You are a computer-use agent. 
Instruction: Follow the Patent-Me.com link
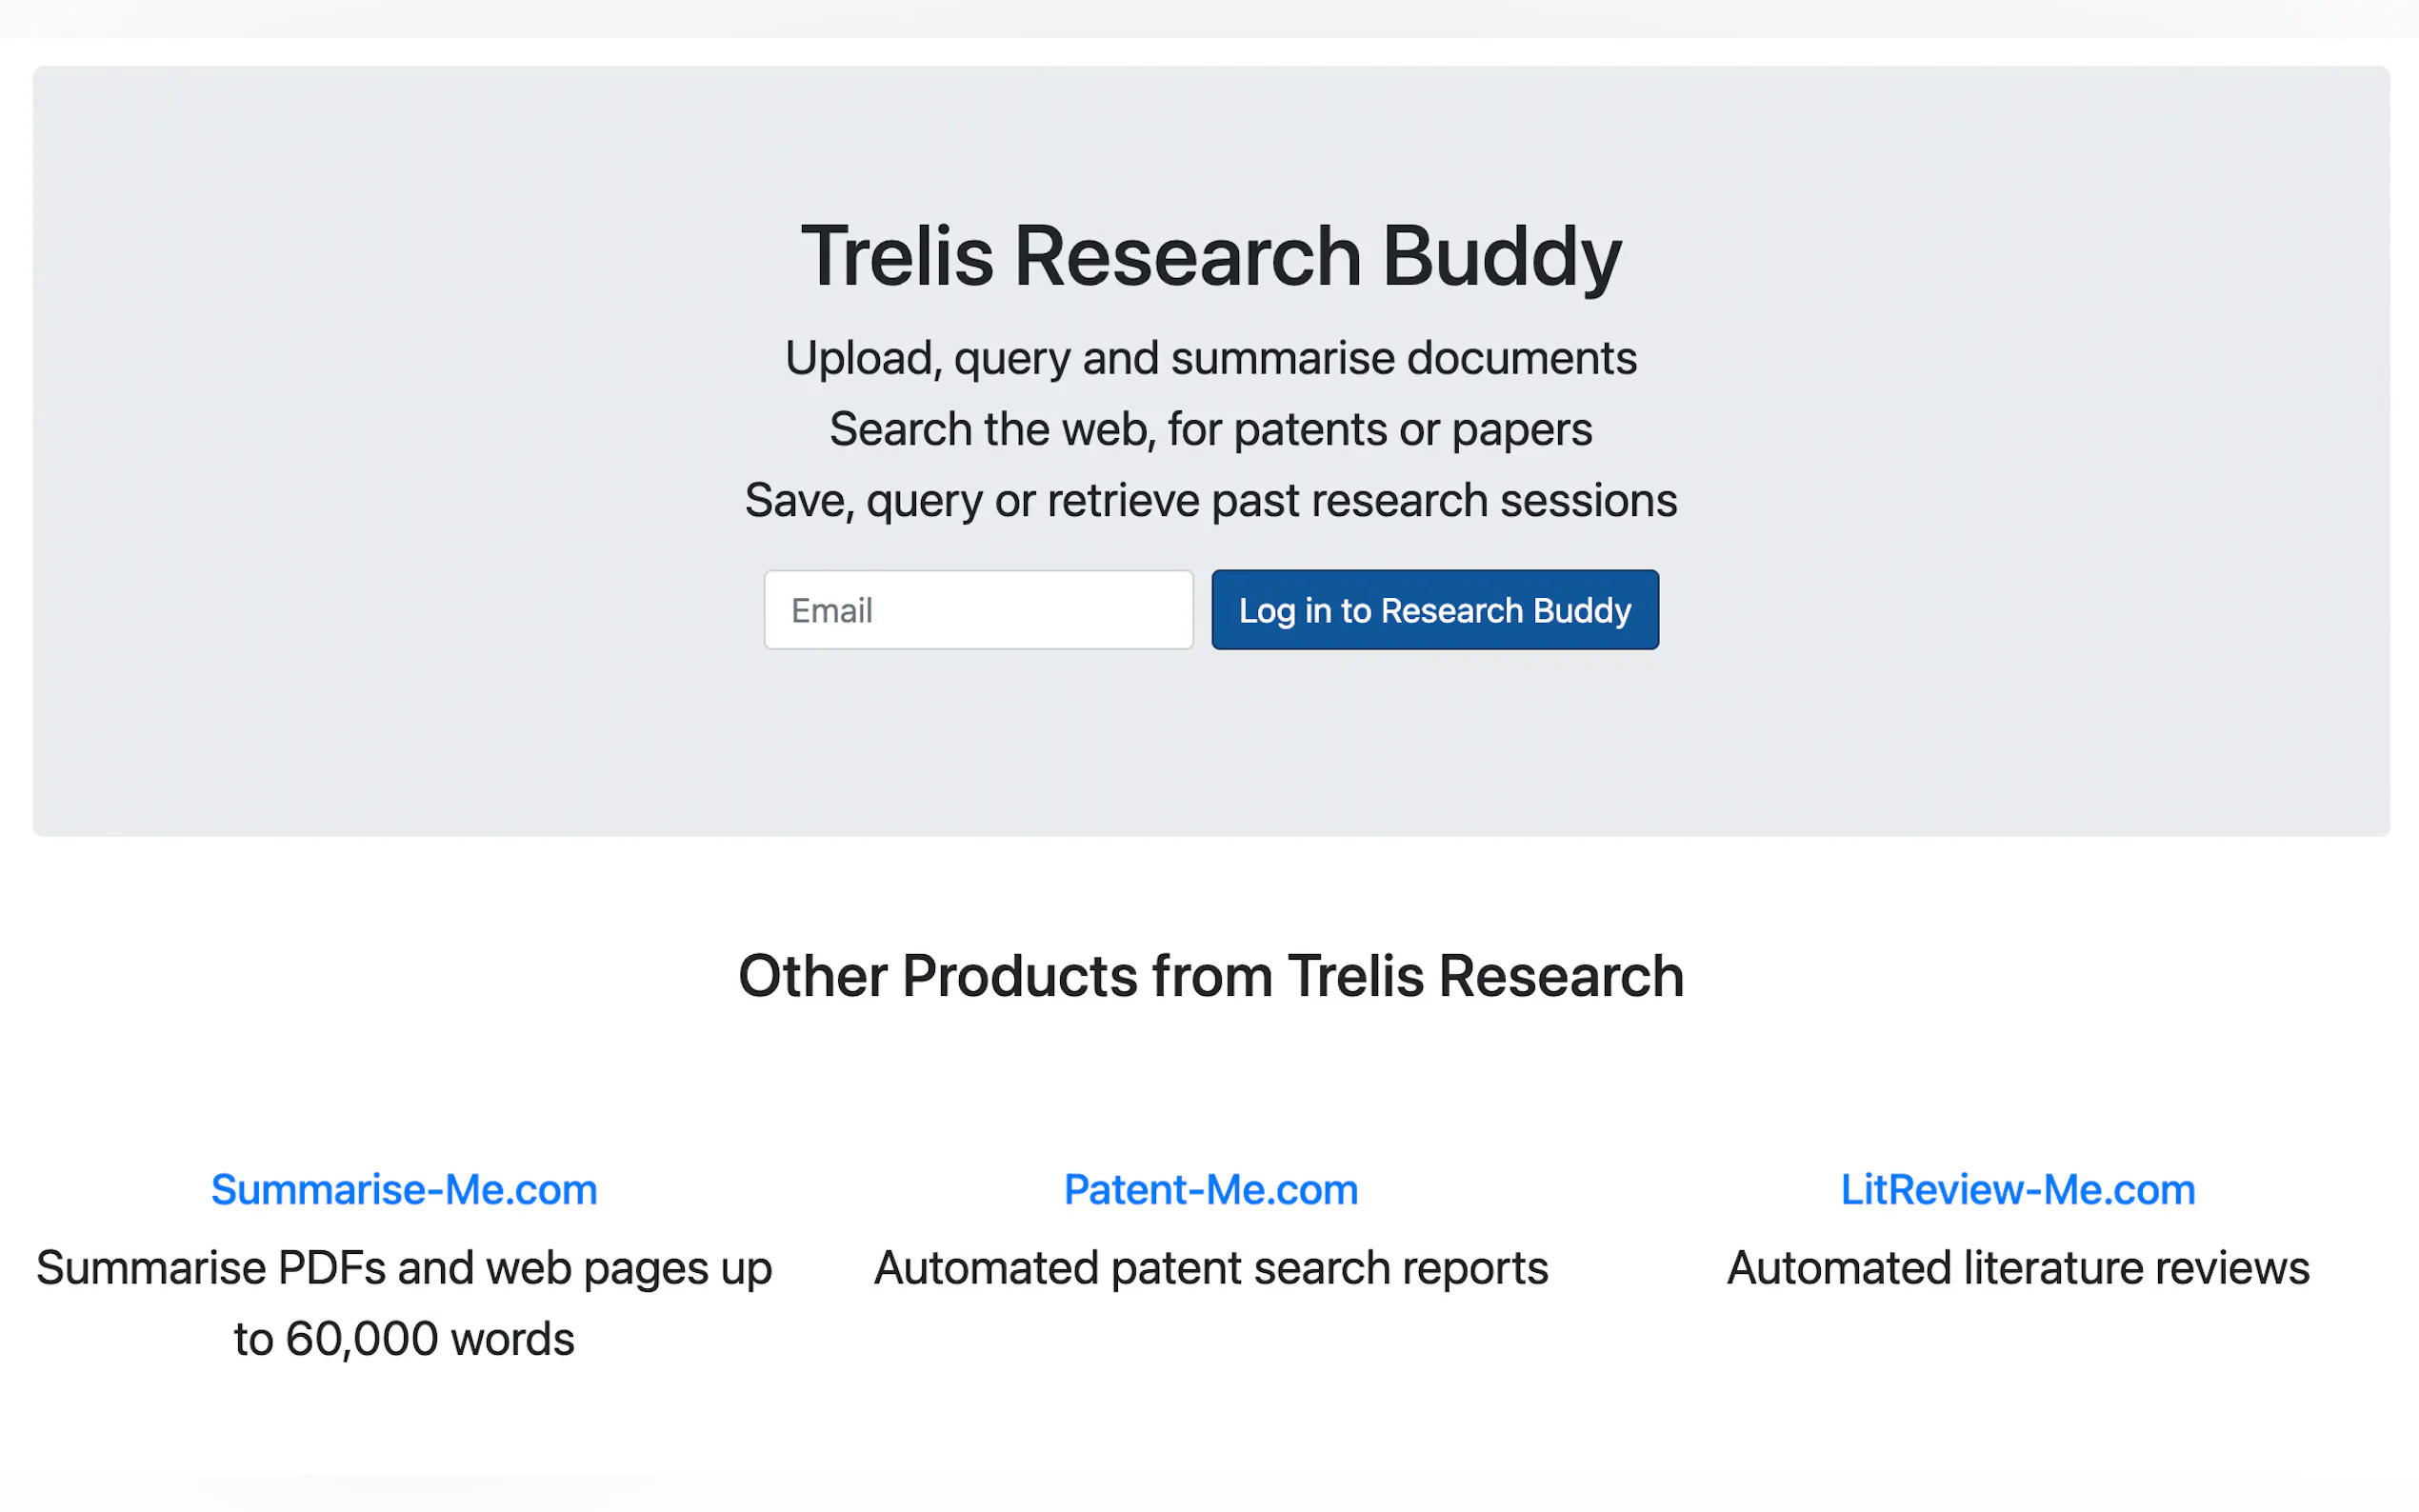1210,1189
